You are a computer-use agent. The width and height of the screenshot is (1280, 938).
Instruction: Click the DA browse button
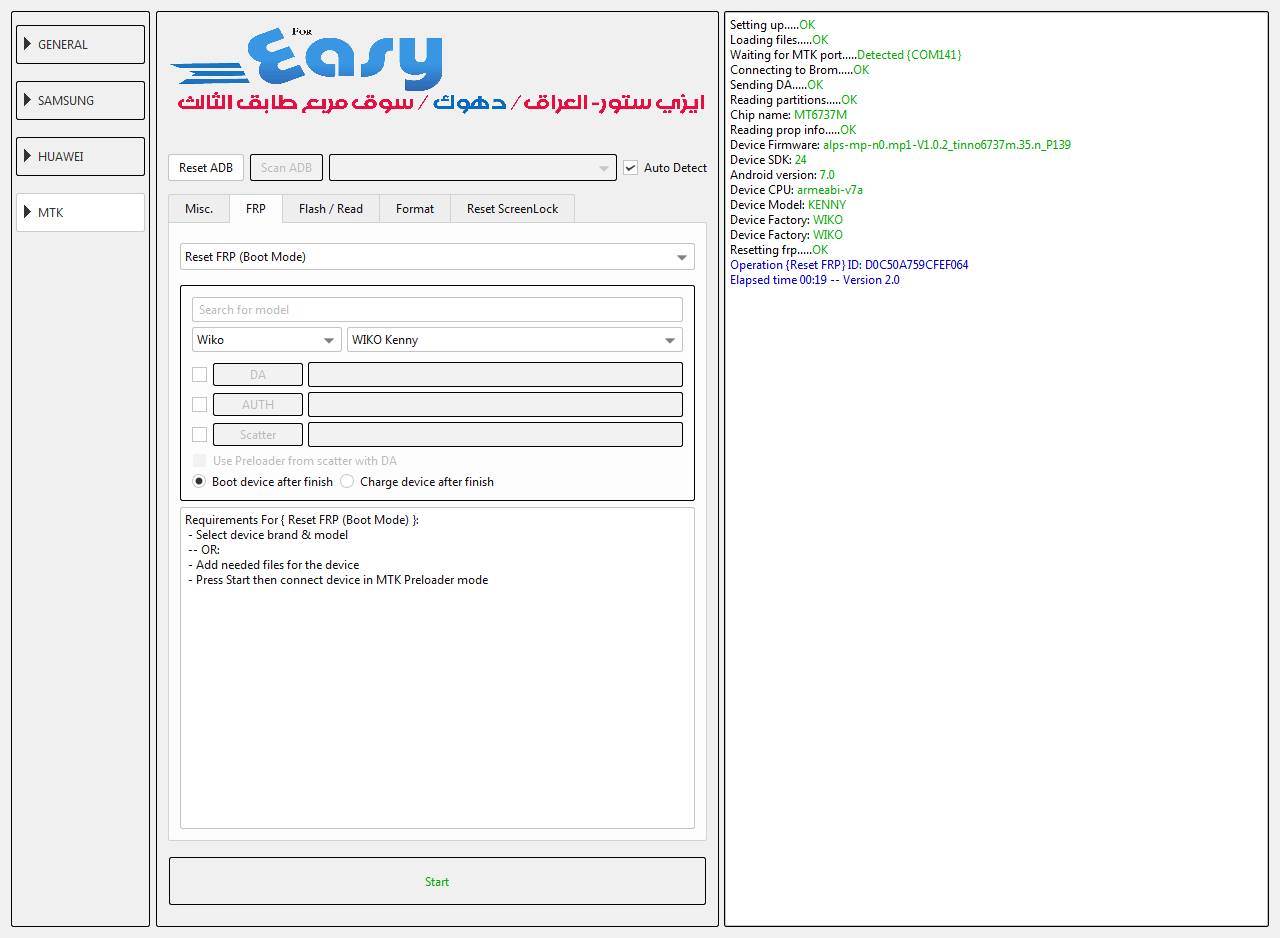click(x=258, y=375)
